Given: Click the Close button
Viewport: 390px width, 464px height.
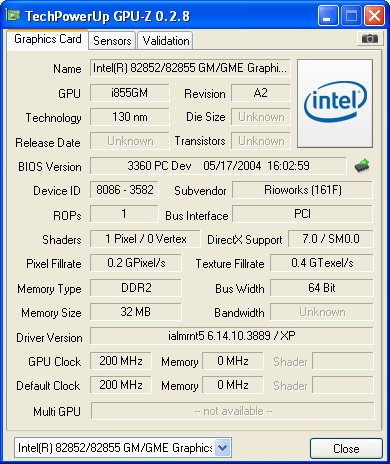Looking at the screenshot, I should [346, 448].
